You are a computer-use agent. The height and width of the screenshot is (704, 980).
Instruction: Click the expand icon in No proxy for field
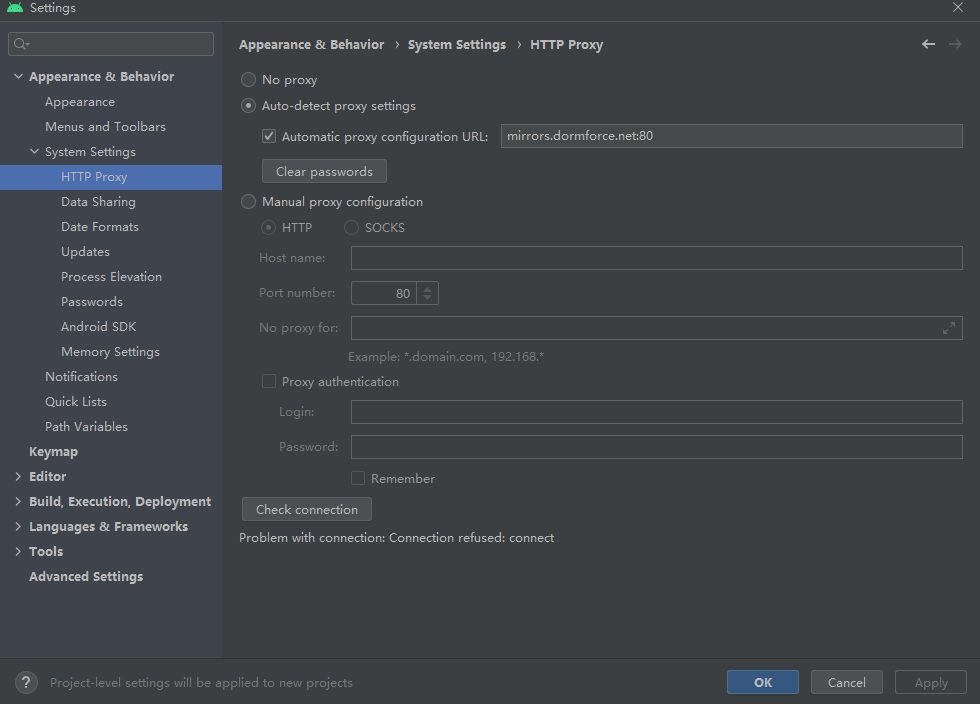(949, 328)
